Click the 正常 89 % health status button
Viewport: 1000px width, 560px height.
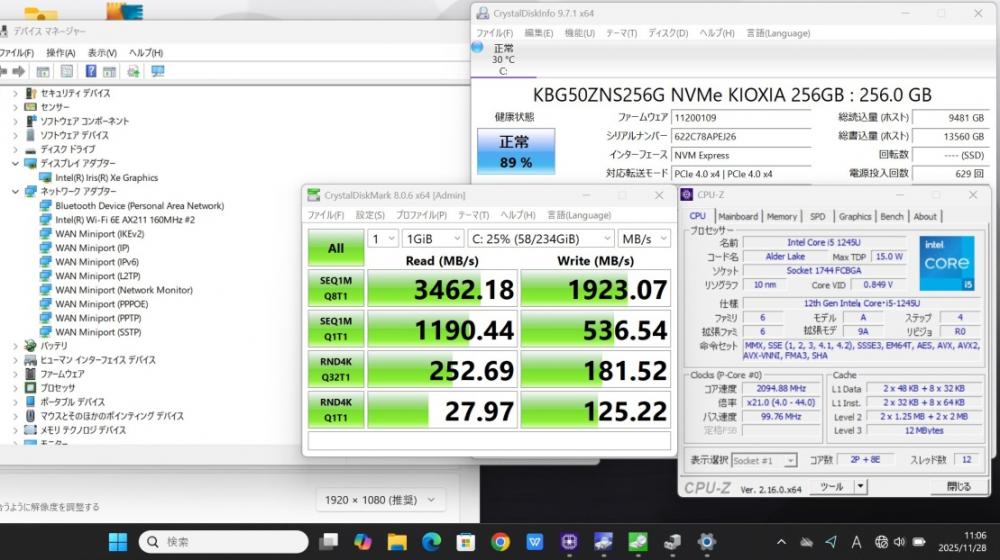point(516,152)
